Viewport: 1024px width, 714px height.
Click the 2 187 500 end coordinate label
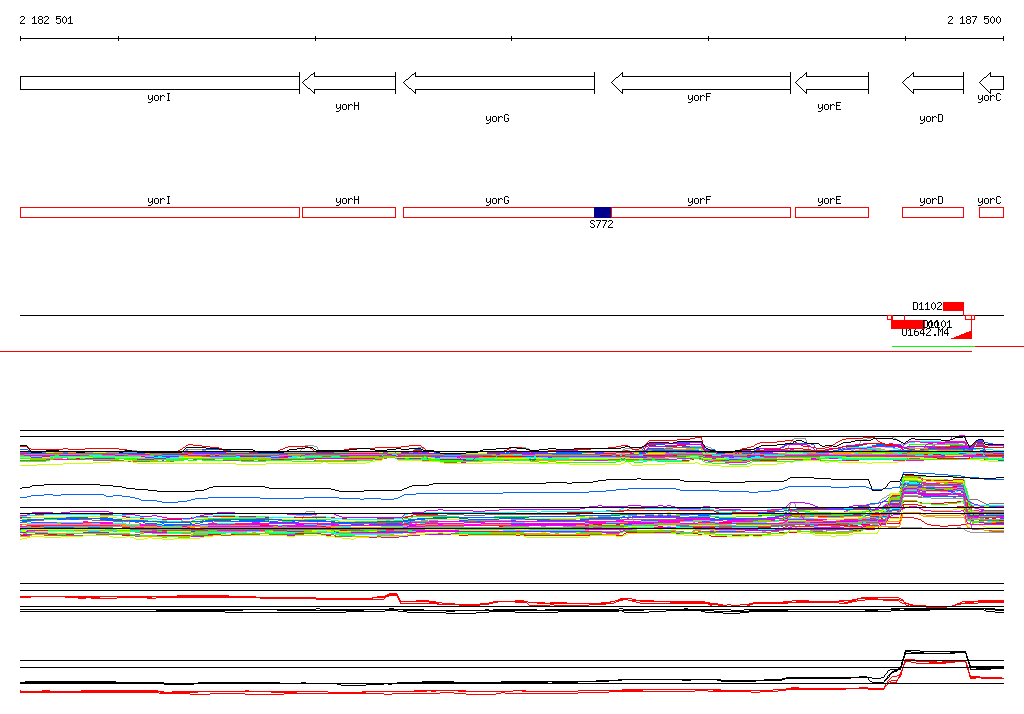[x=974, y=20]
